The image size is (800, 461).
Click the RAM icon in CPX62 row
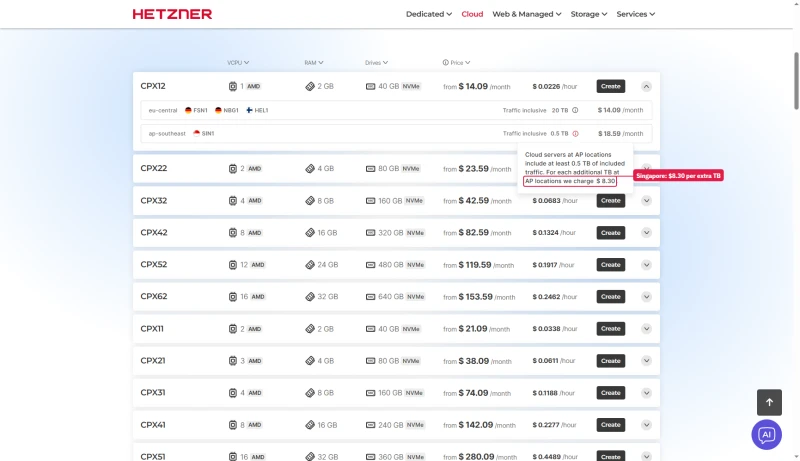[310, 297]
